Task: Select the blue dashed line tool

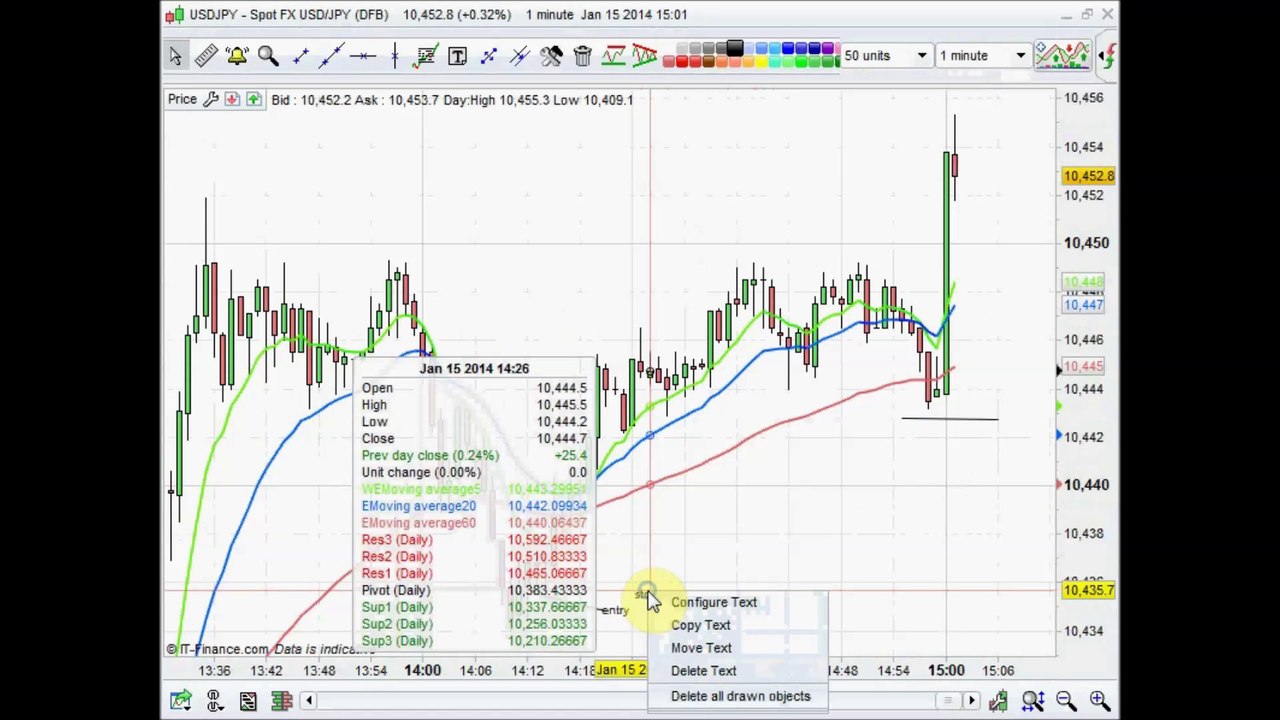Action: 488,56
